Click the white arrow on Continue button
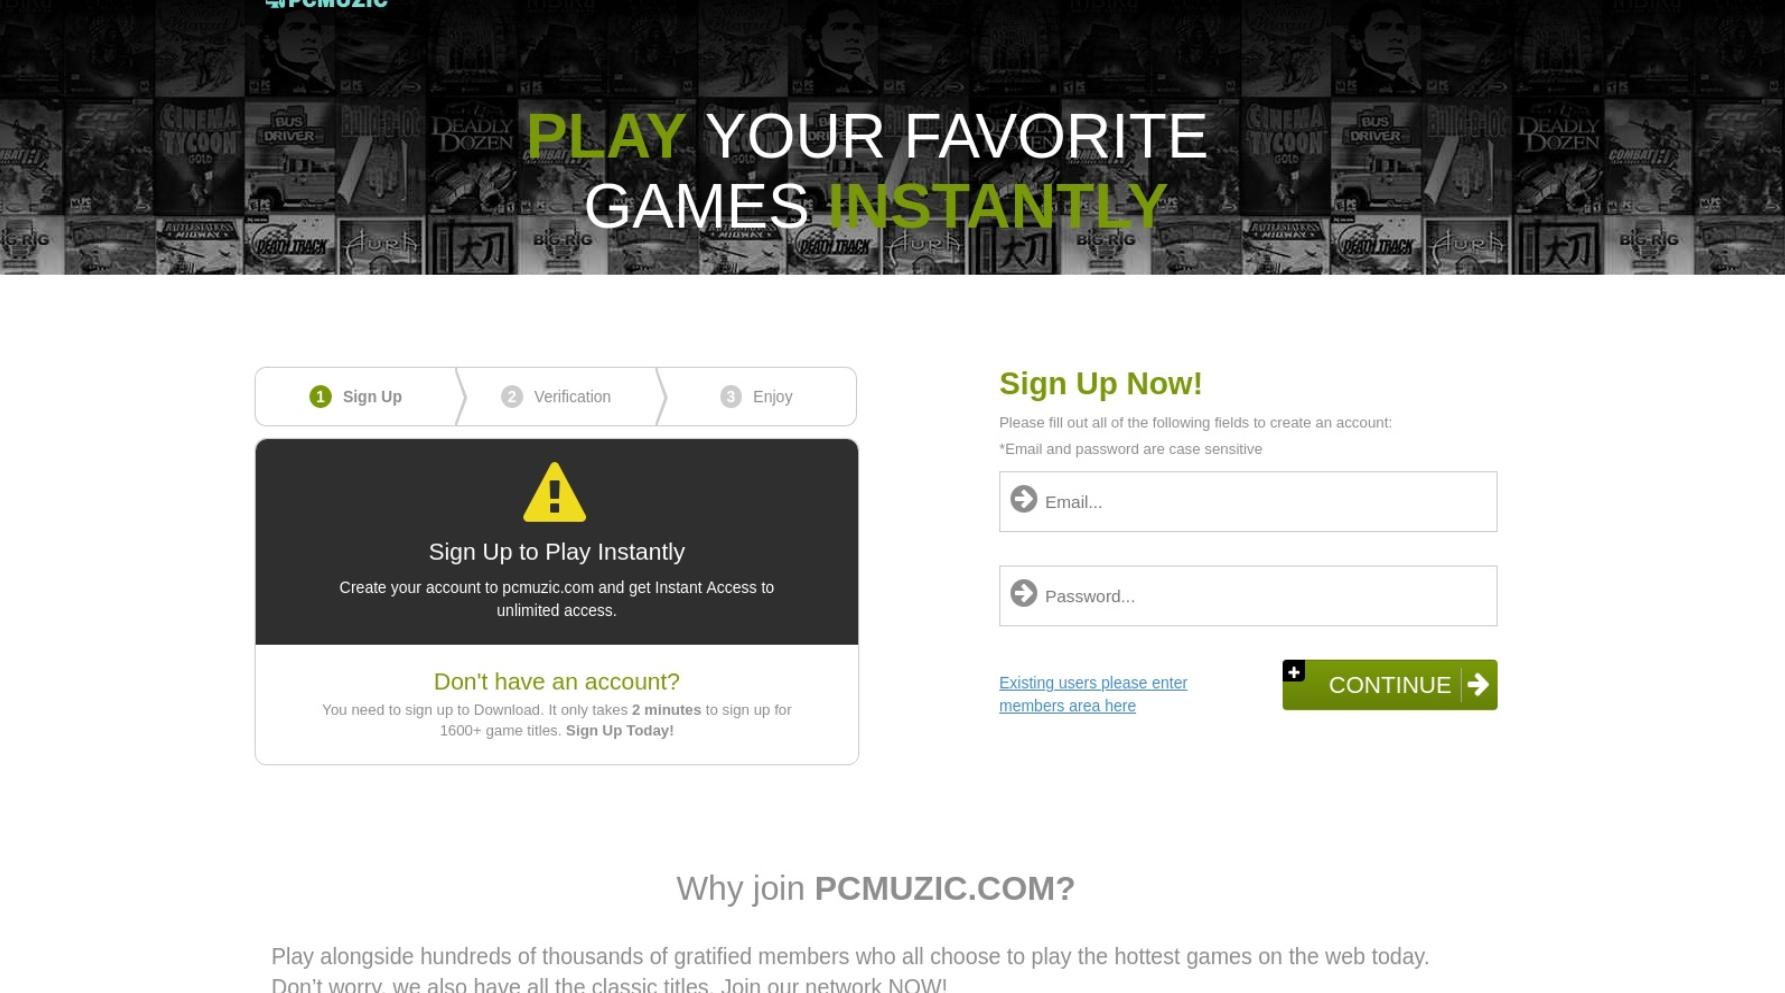Screen dimensions: 1785x993 coord(1478,684)
